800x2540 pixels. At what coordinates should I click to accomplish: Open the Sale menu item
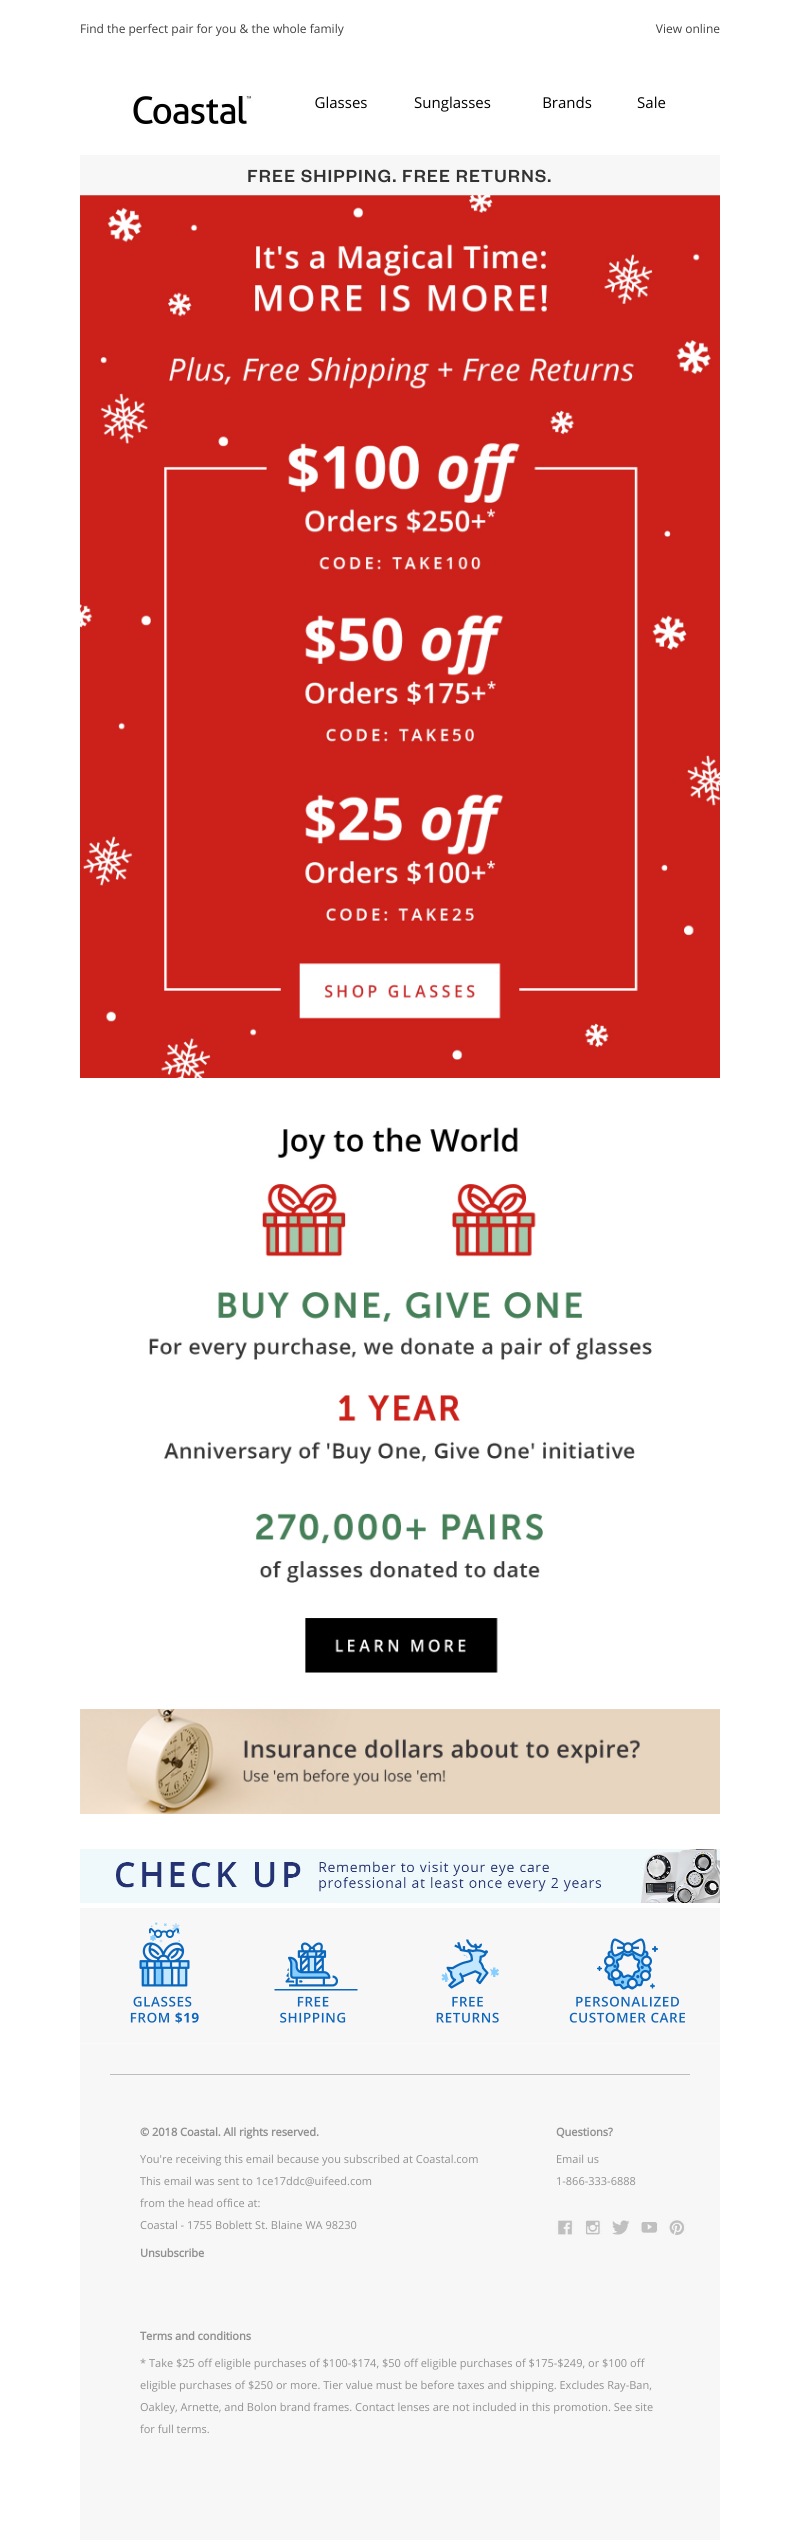(x=651, y=103)
